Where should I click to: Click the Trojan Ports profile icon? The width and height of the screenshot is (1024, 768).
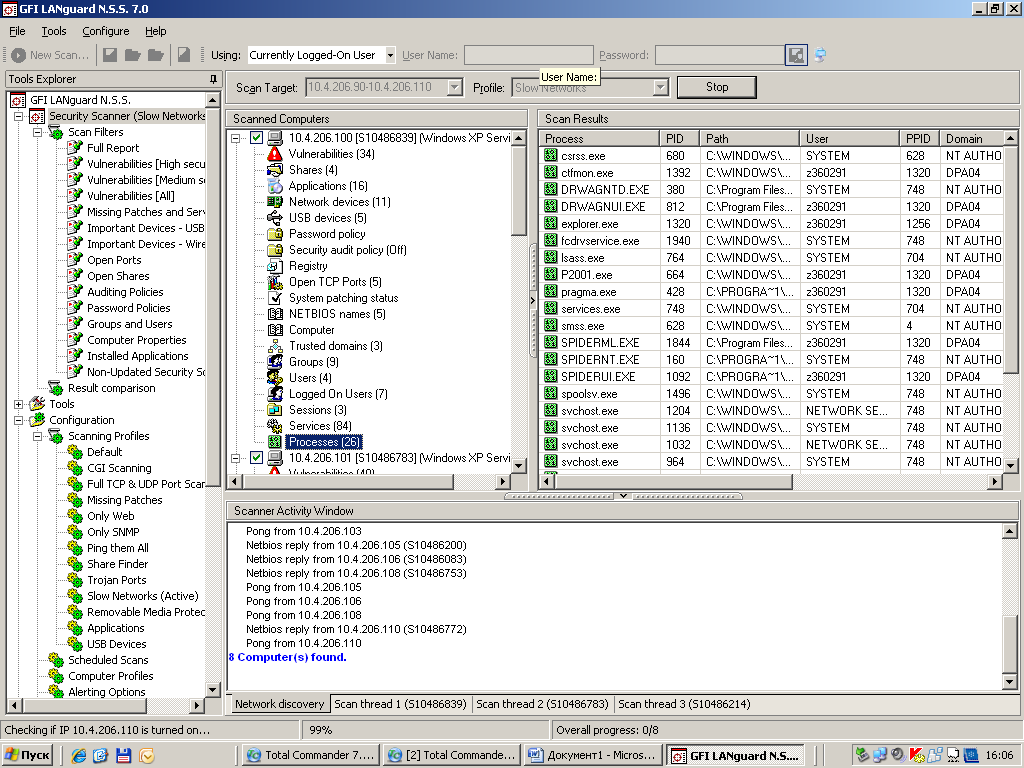[x=75, y=580]
